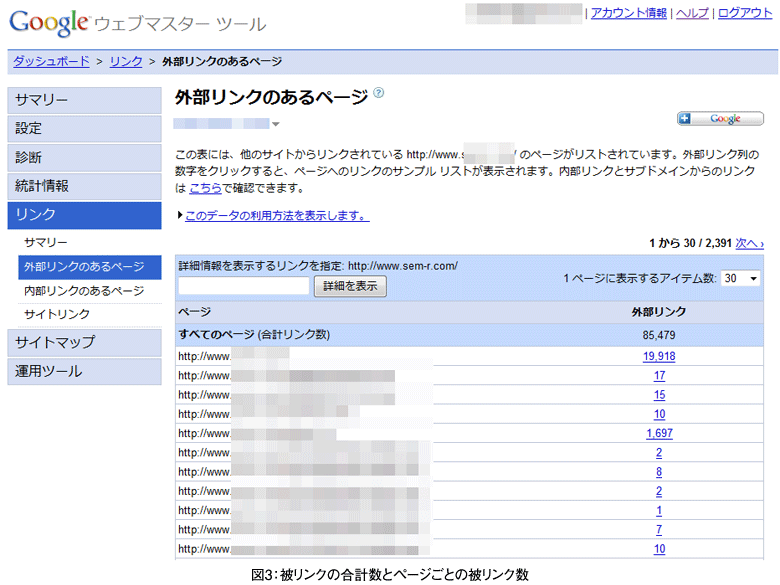Open the site selector dropdown arrow under title
The width and height of the screenshot is (780, 585).
point(276,124)
